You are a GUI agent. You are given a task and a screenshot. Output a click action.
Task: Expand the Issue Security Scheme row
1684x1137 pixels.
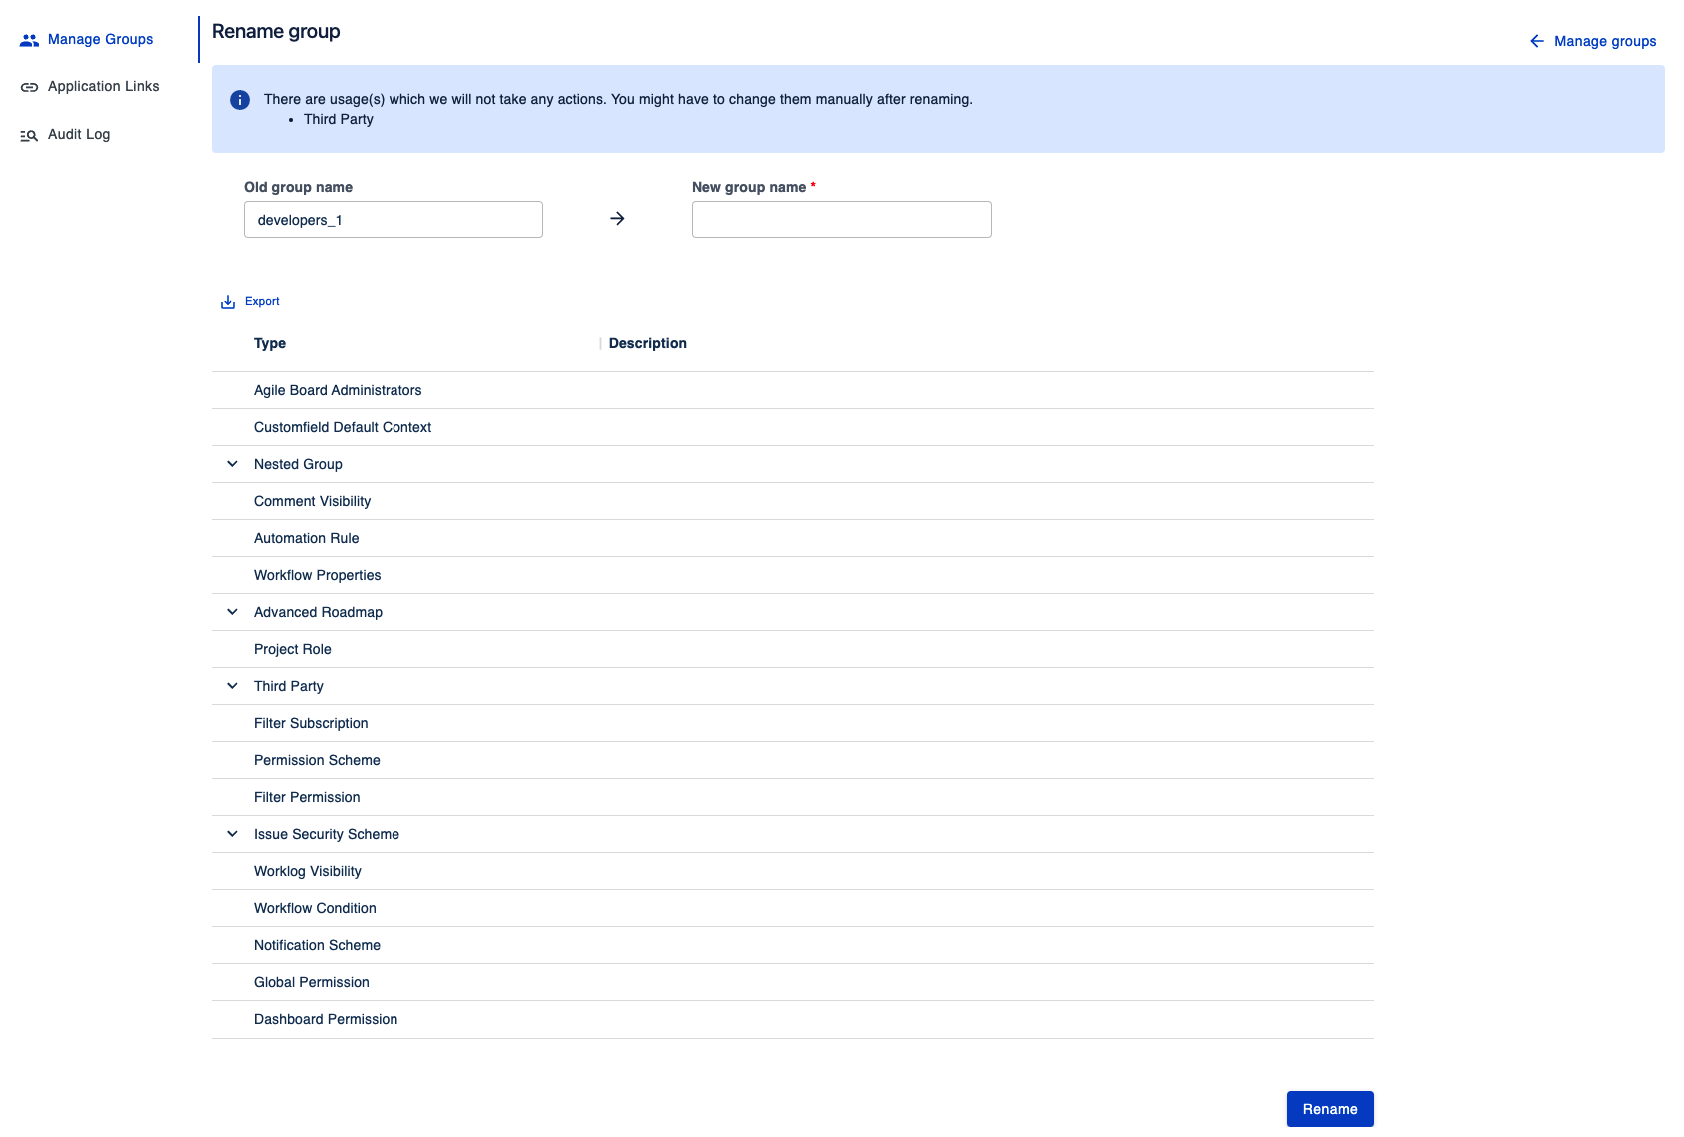(232, 834)
